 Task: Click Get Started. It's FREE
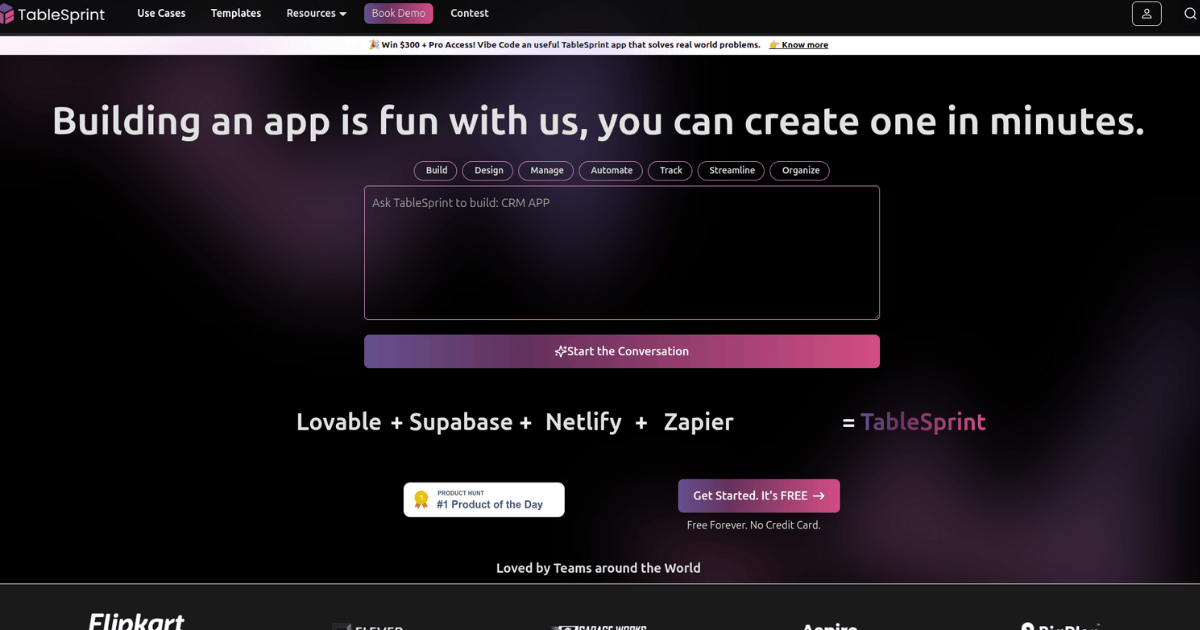tap(758, 495)
